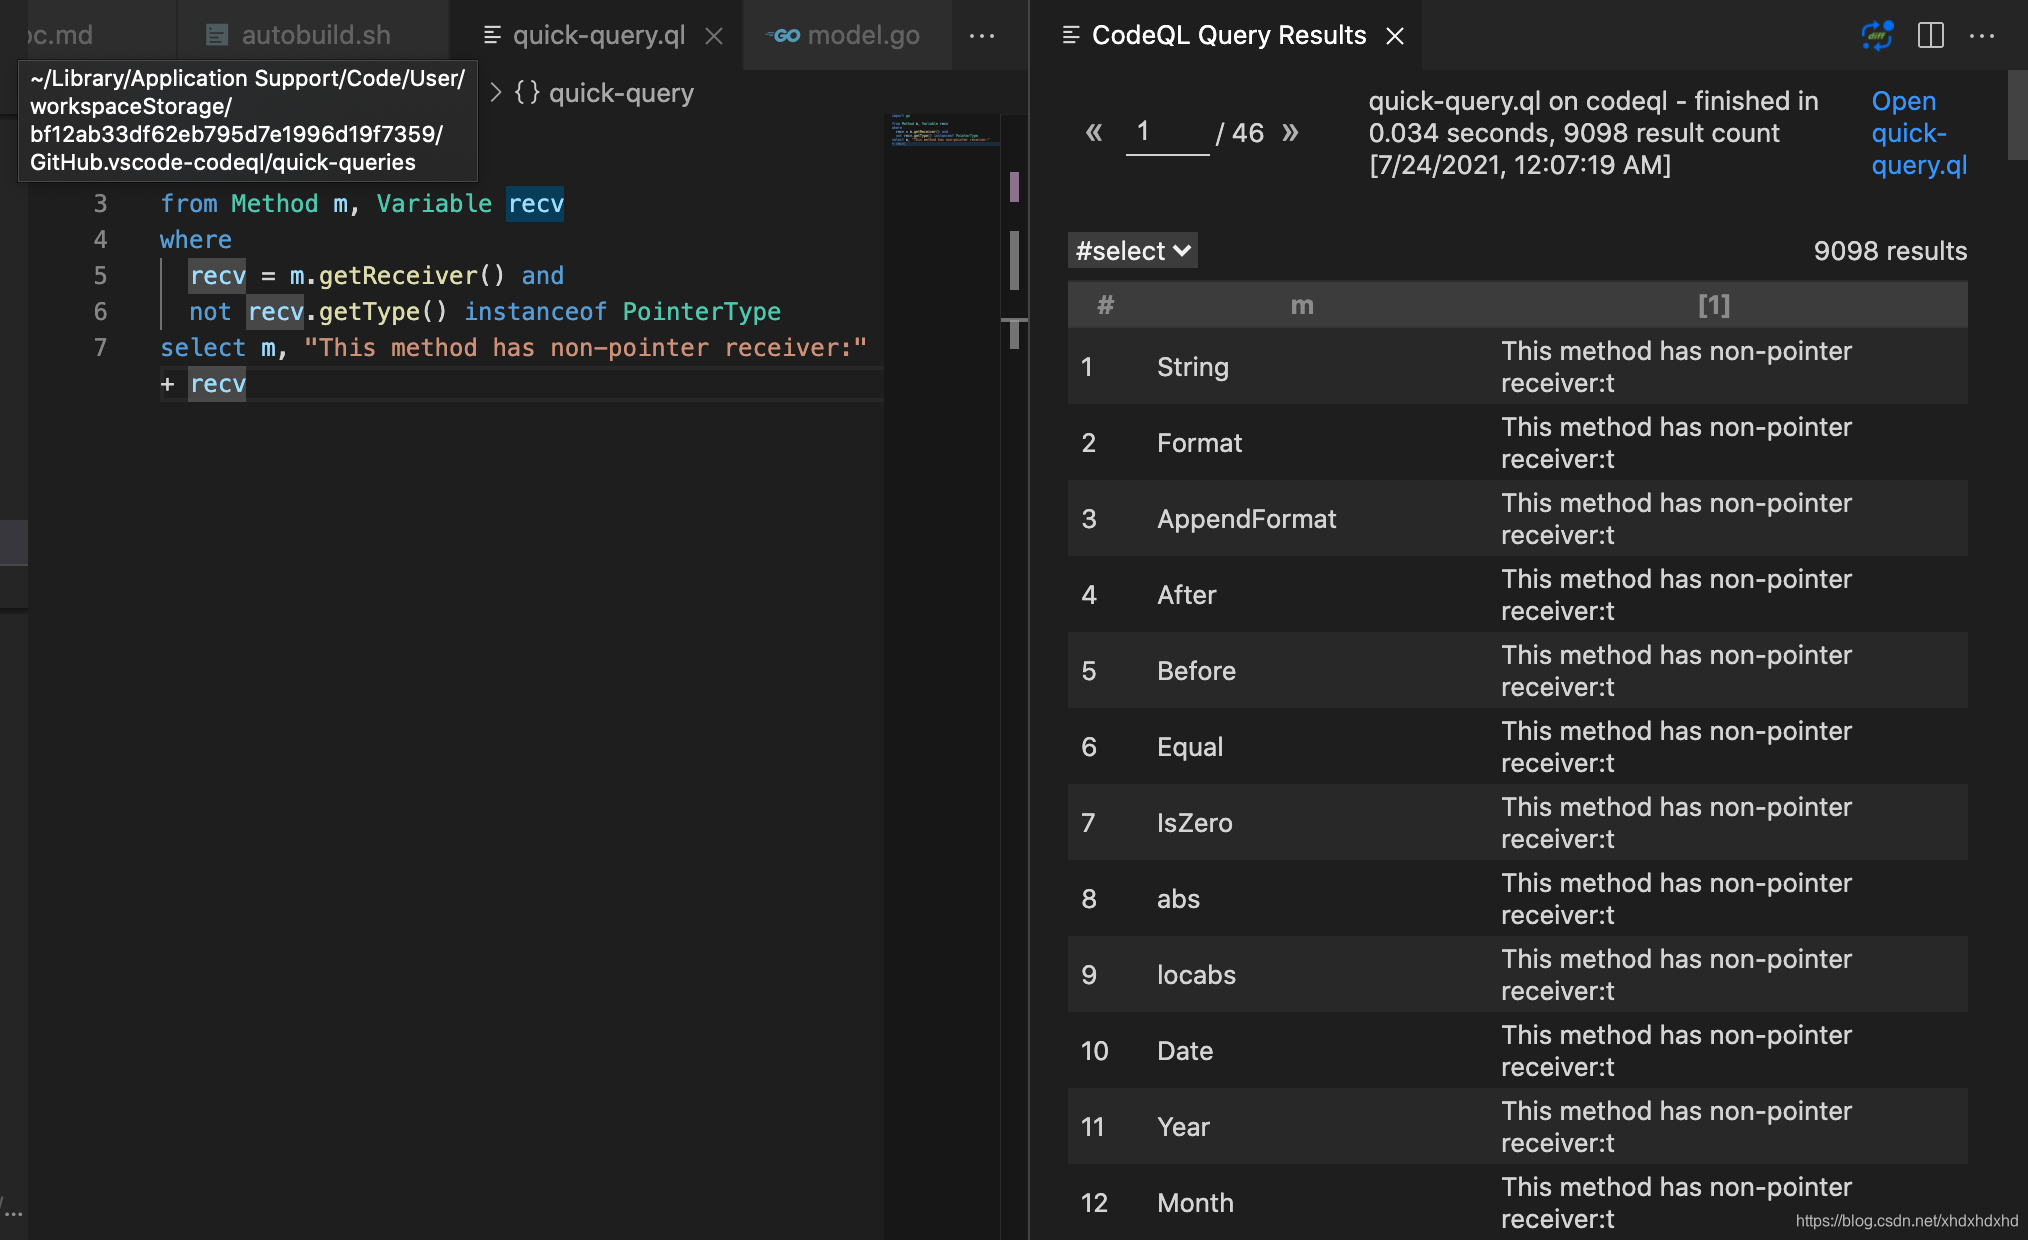This screenshot has height=1240, width=2028.
Task: Click the # column header
Action: tap(1105, 305)
